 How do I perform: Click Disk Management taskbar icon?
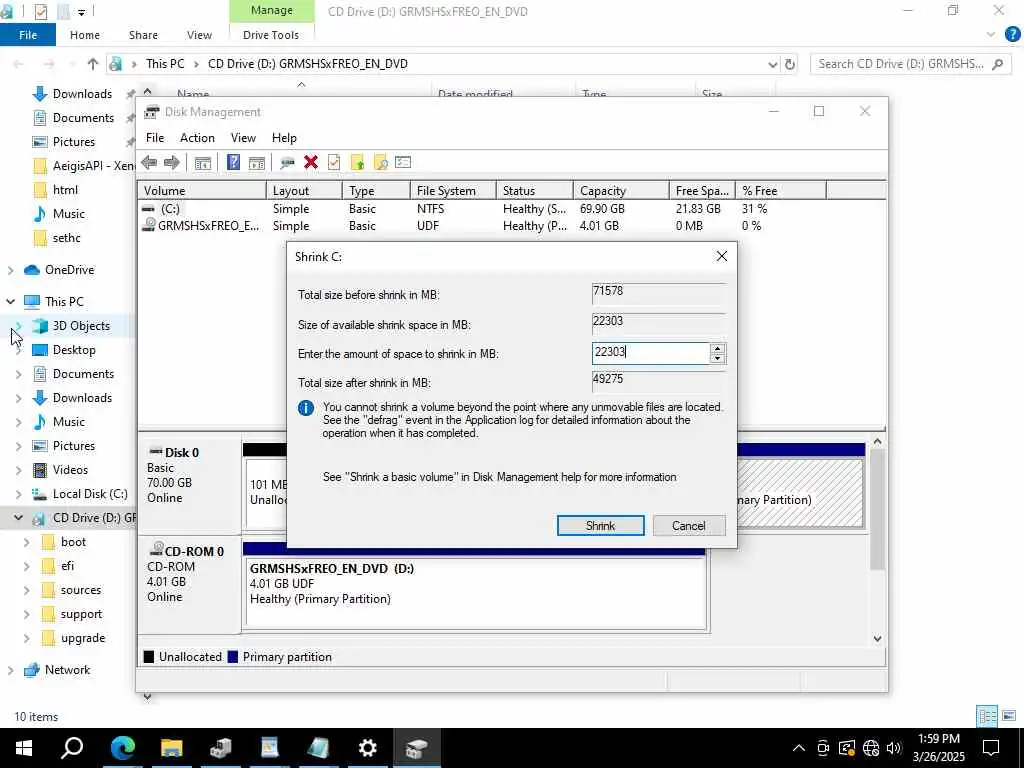click(x=417, y=748)
